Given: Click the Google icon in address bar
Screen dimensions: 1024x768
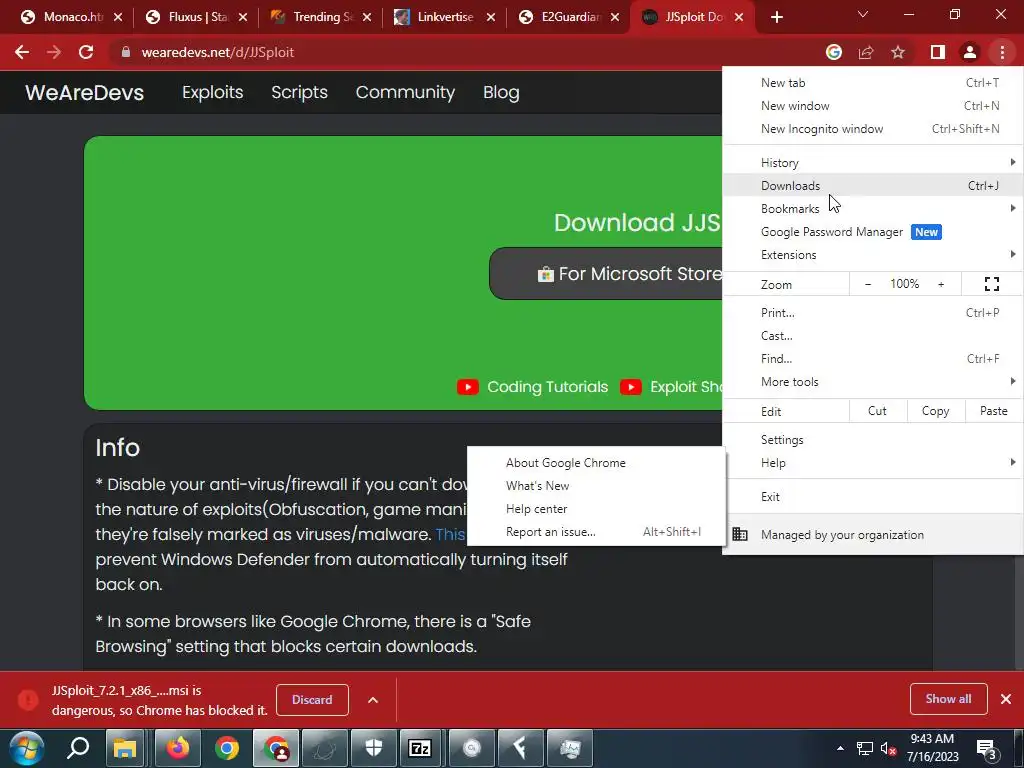Looking at the screenshot, I should [834, 52].
